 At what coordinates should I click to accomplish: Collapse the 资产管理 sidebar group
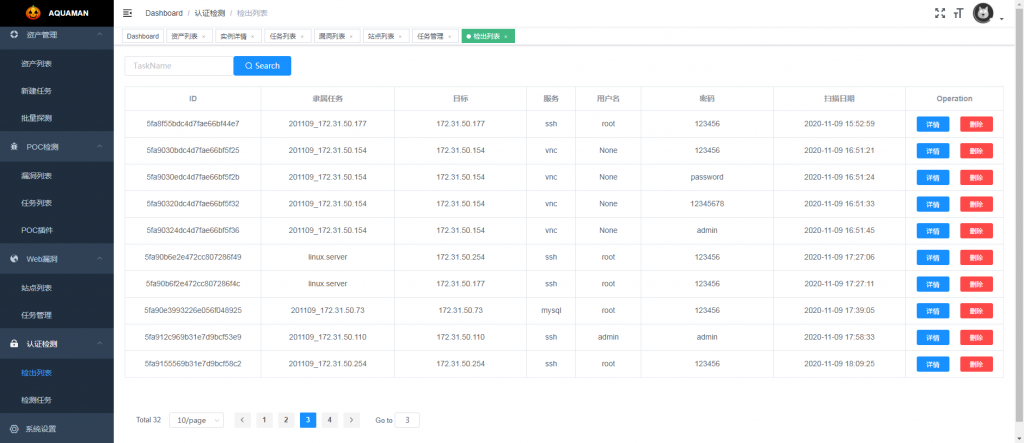pos(57,35)
